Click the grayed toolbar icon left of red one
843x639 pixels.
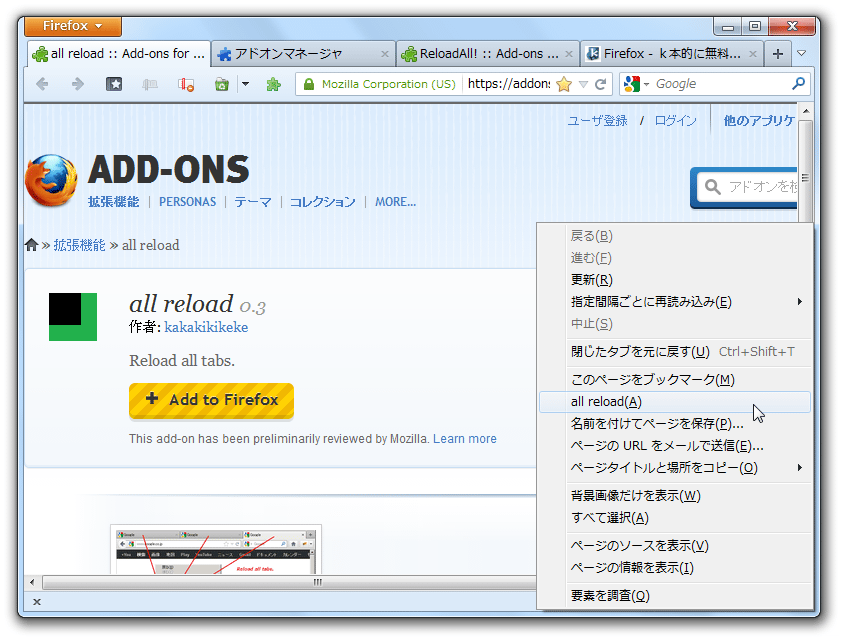click(x=150, y=84)
